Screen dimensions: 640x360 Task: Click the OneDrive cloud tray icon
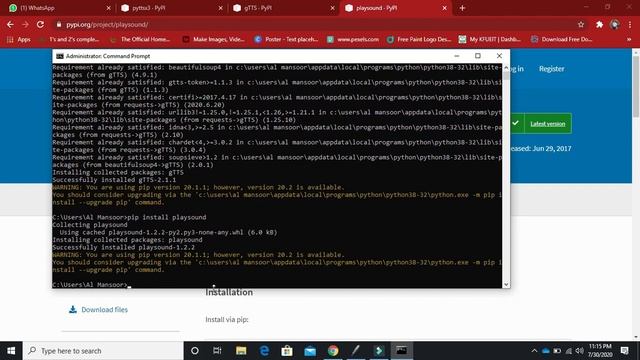click(546, 351)
